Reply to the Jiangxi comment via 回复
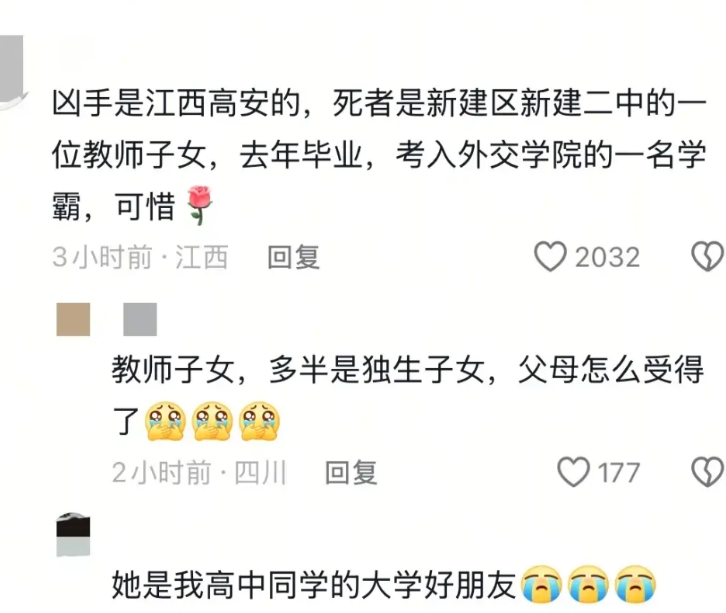726x613 pixels. [294, 257]
